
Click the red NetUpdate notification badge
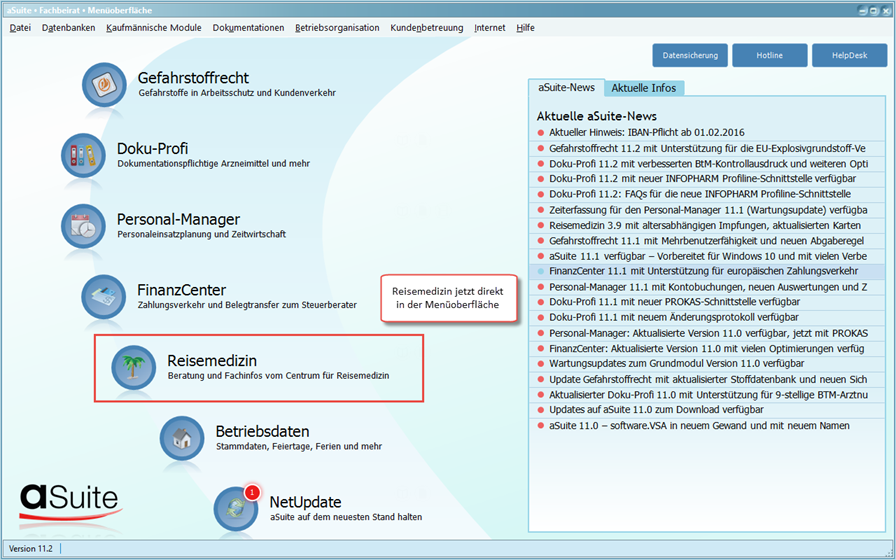tap(252, 492)
